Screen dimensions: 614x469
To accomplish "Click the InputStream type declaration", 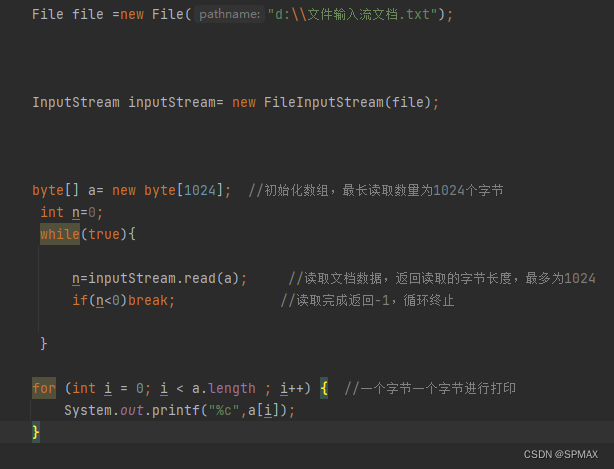I will click(76, 103).
